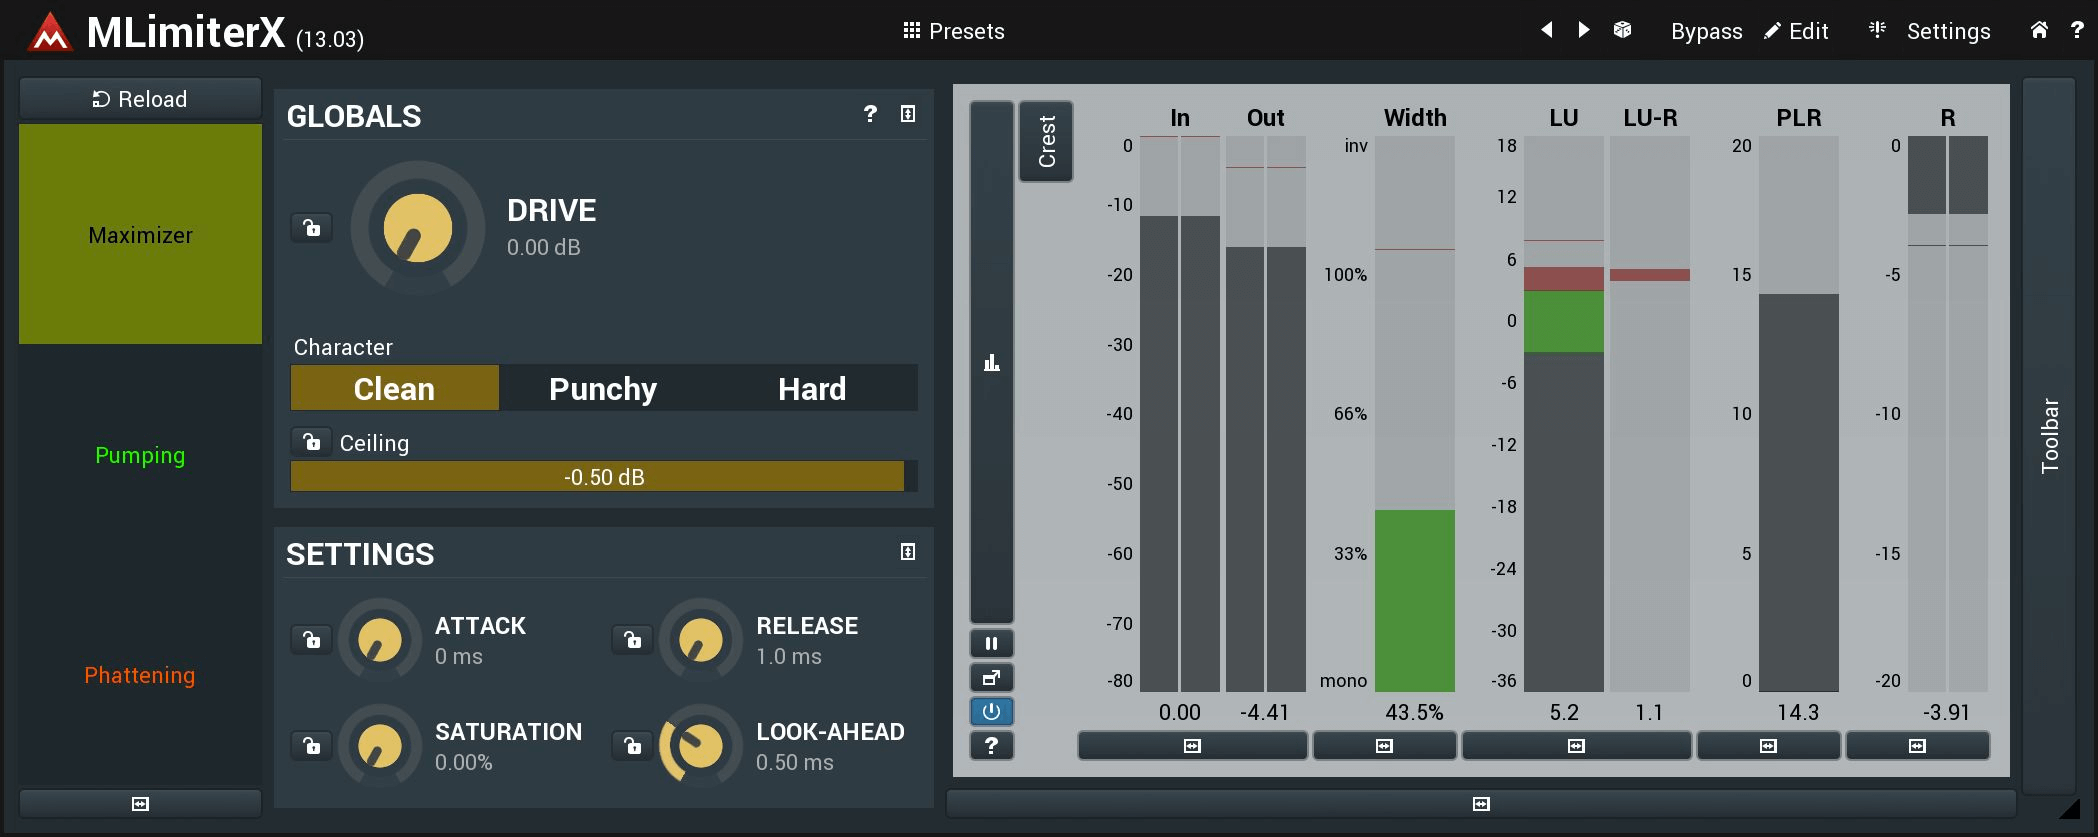
Task: Select the Hard character mode
Action: coord(812,388)
